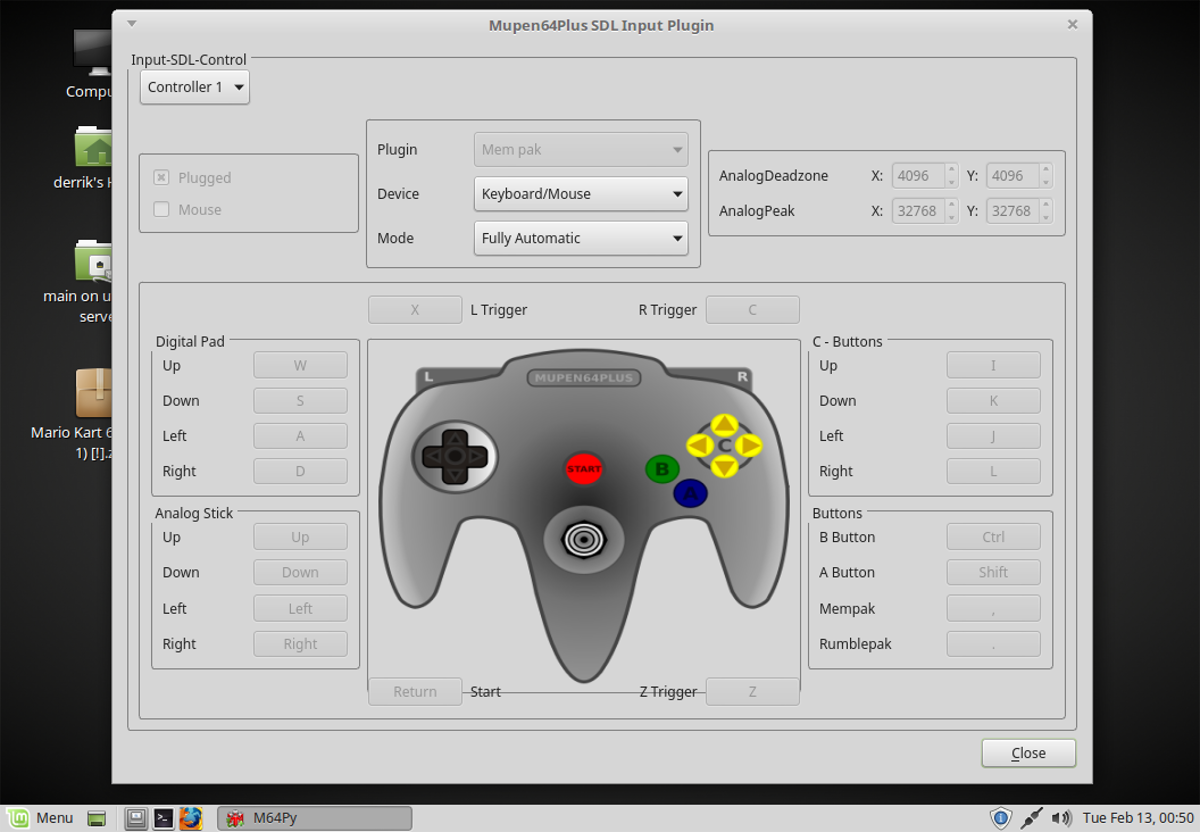Open the volume tray icon
This screenshot has width=1200, height=832.
point(1062,818)
